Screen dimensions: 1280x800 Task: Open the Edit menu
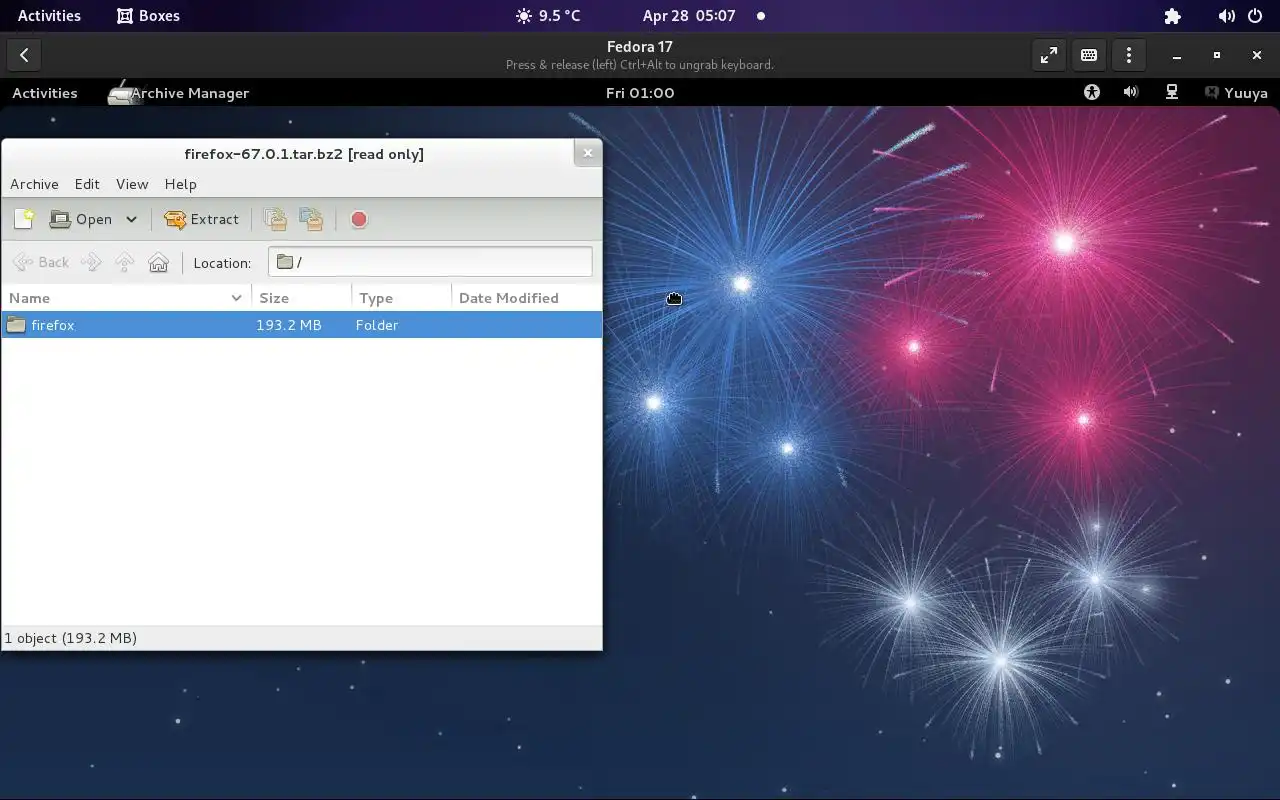pyautogui.click(x=87, y=184)
